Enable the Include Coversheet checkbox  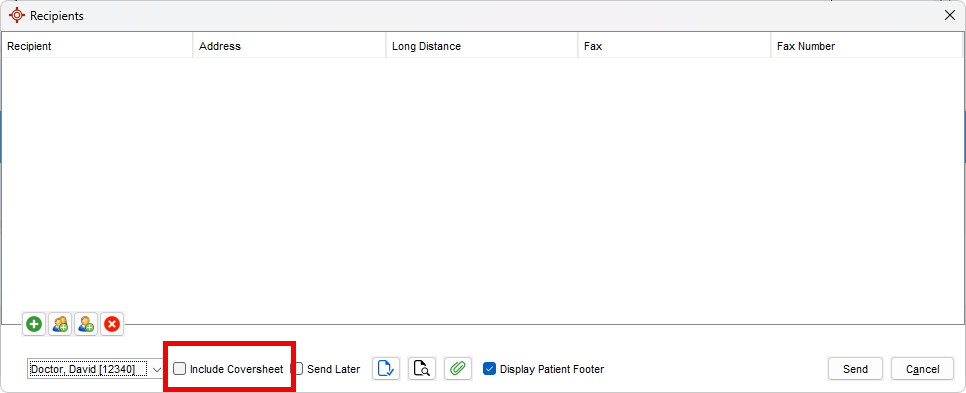click(x=179, y=369)
